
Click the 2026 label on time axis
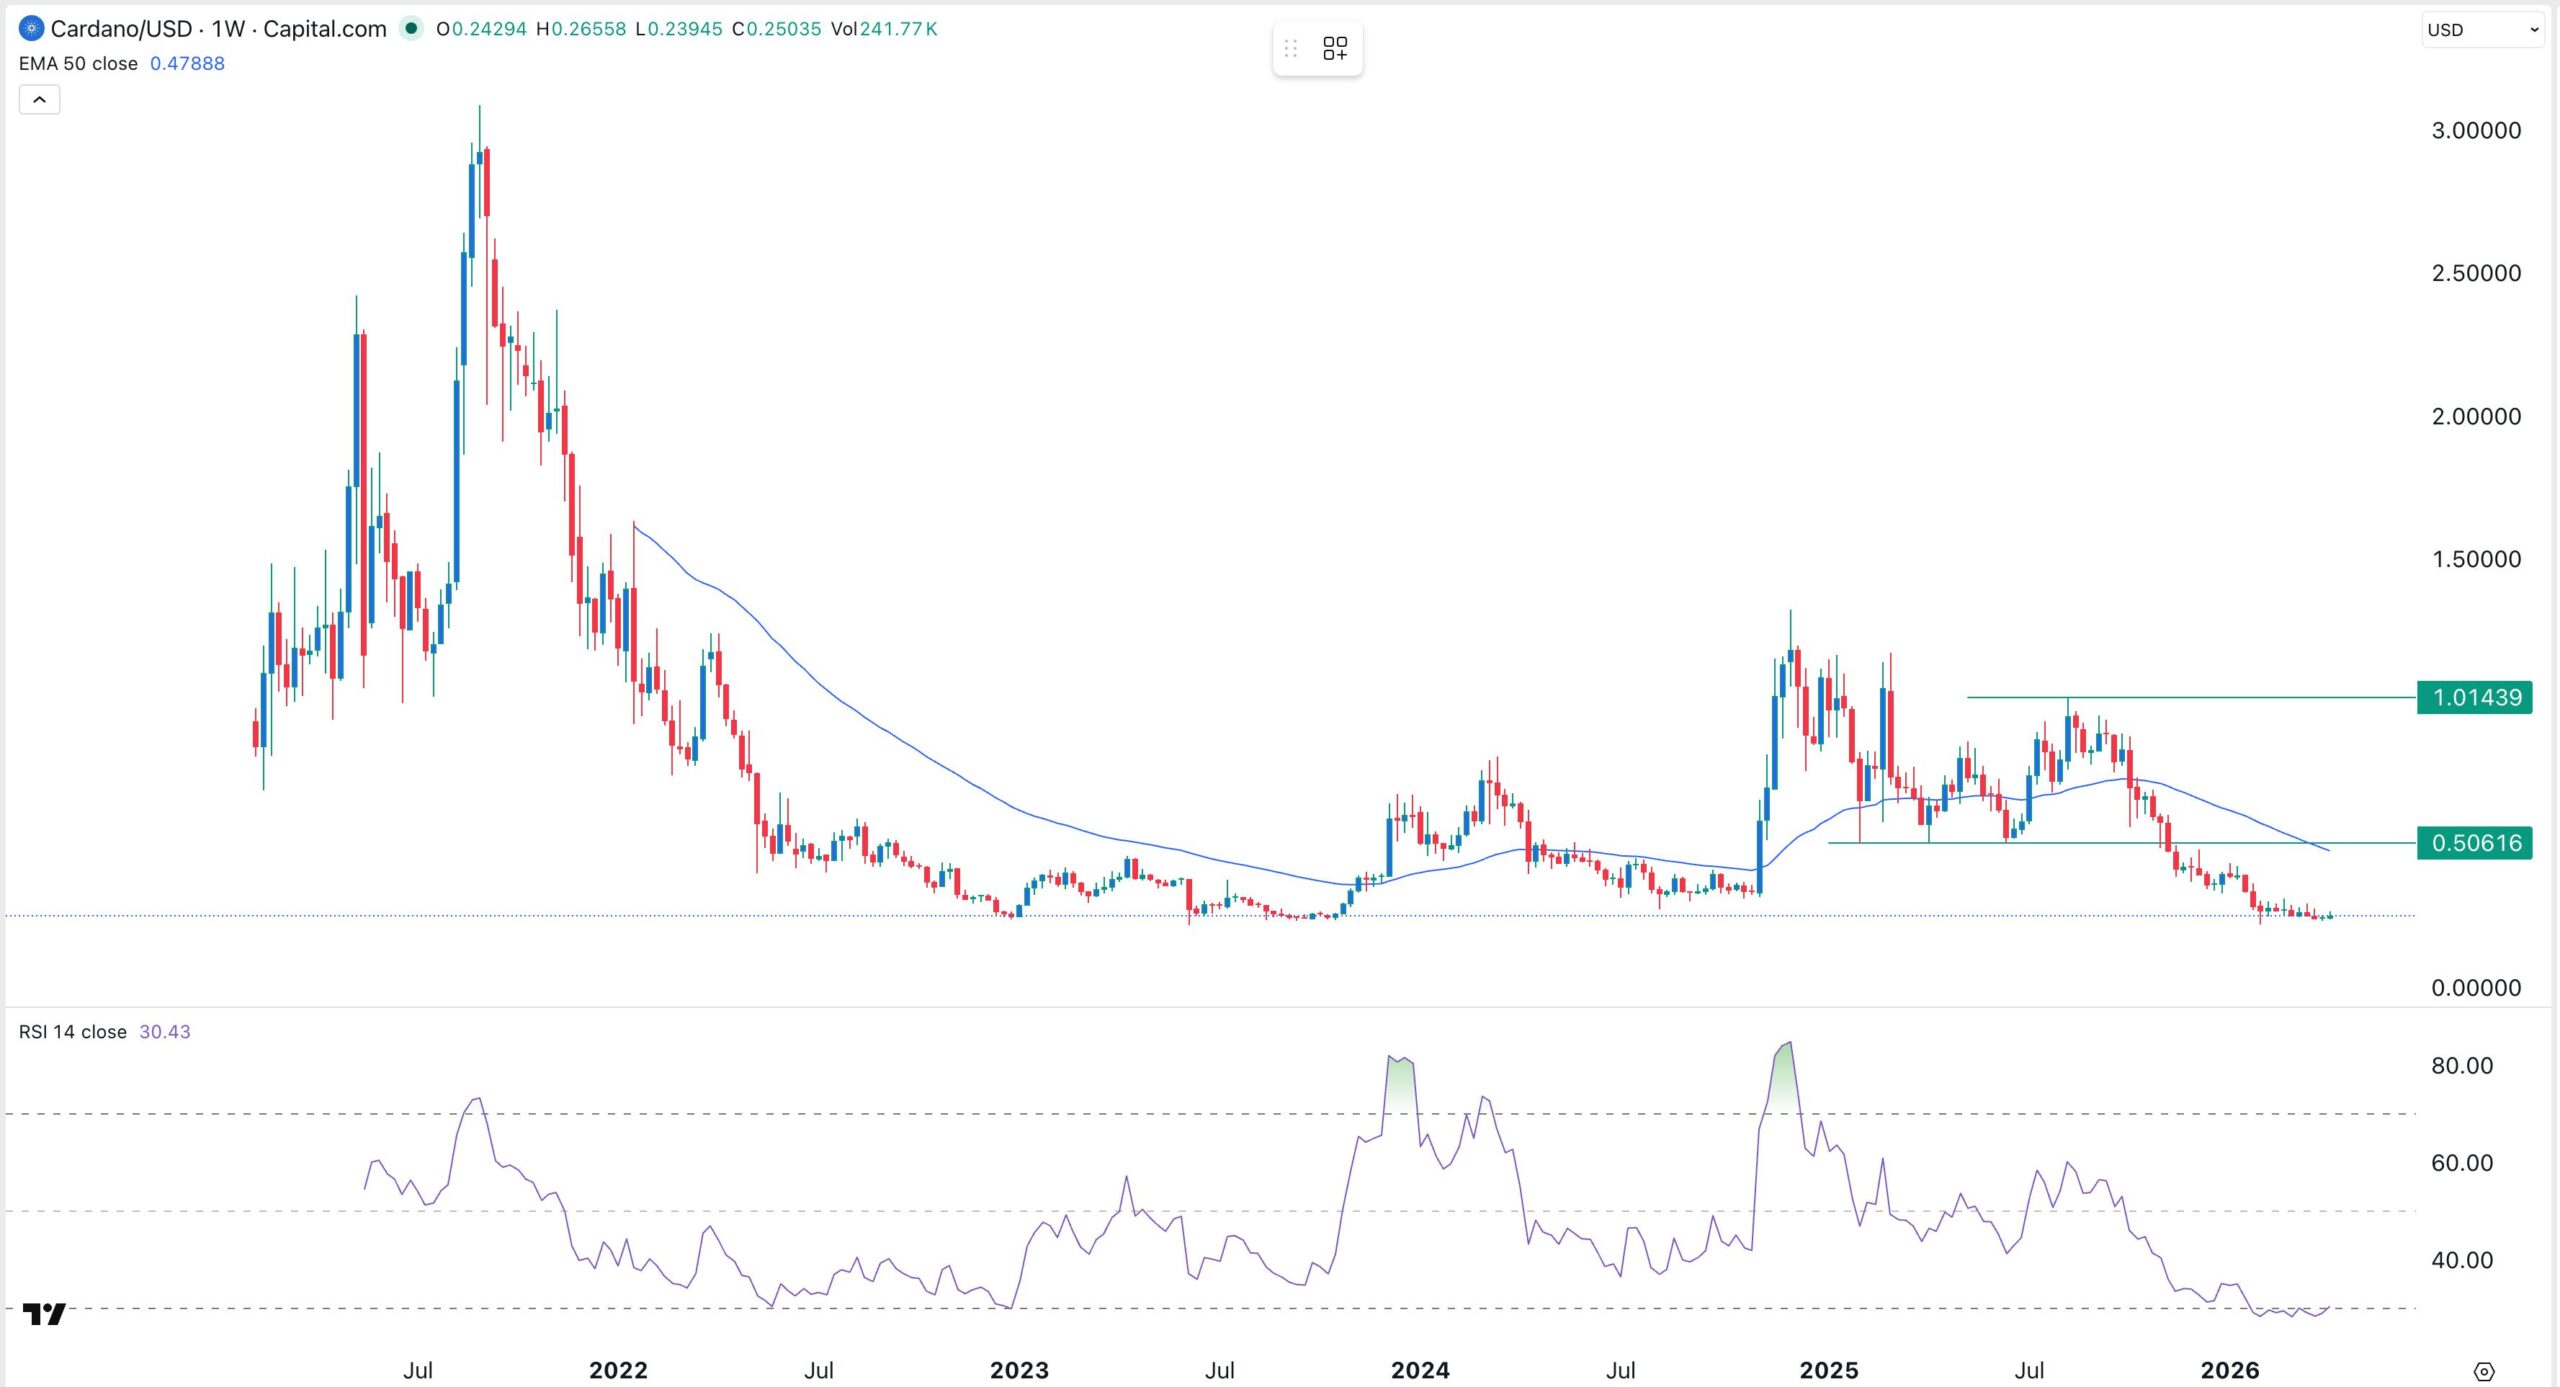(x=2230, y=1370)
